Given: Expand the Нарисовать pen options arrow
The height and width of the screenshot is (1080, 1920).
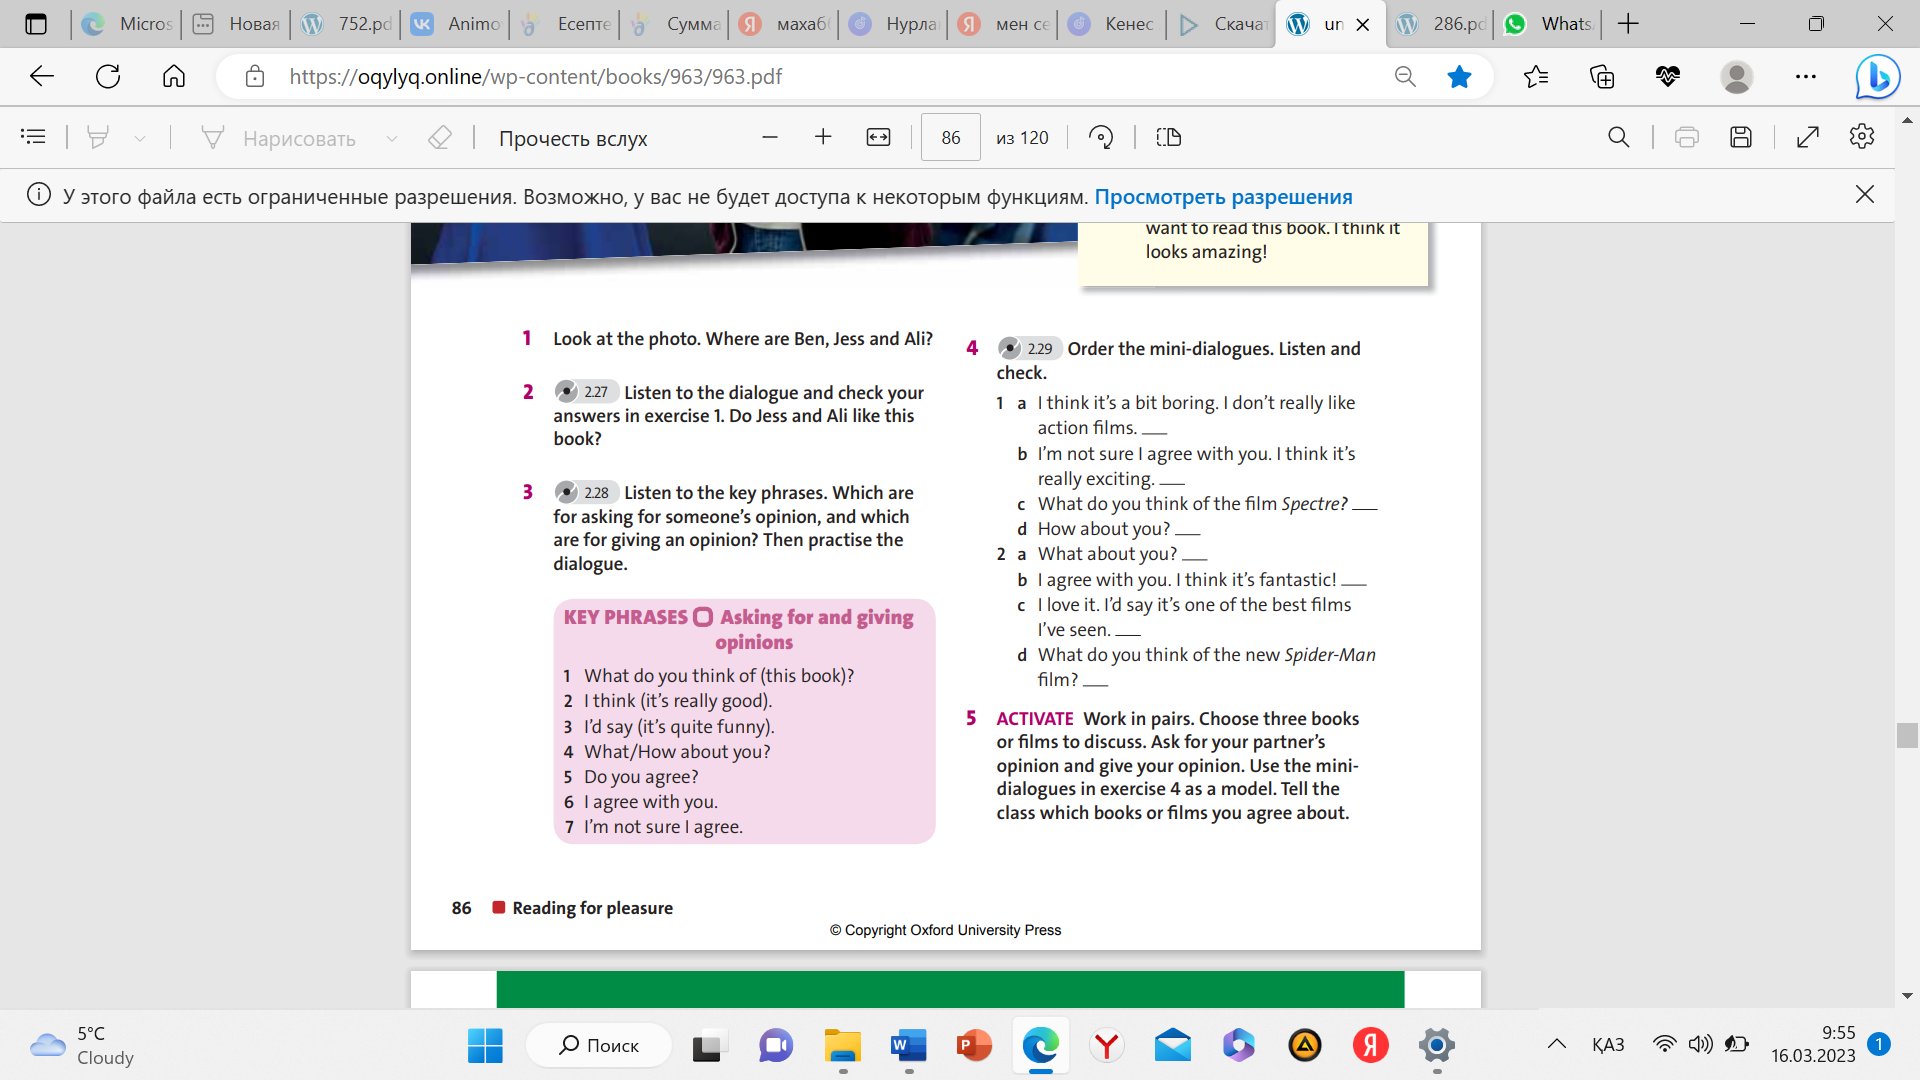Looking at the screenshot, I should (x=392, y=138).
